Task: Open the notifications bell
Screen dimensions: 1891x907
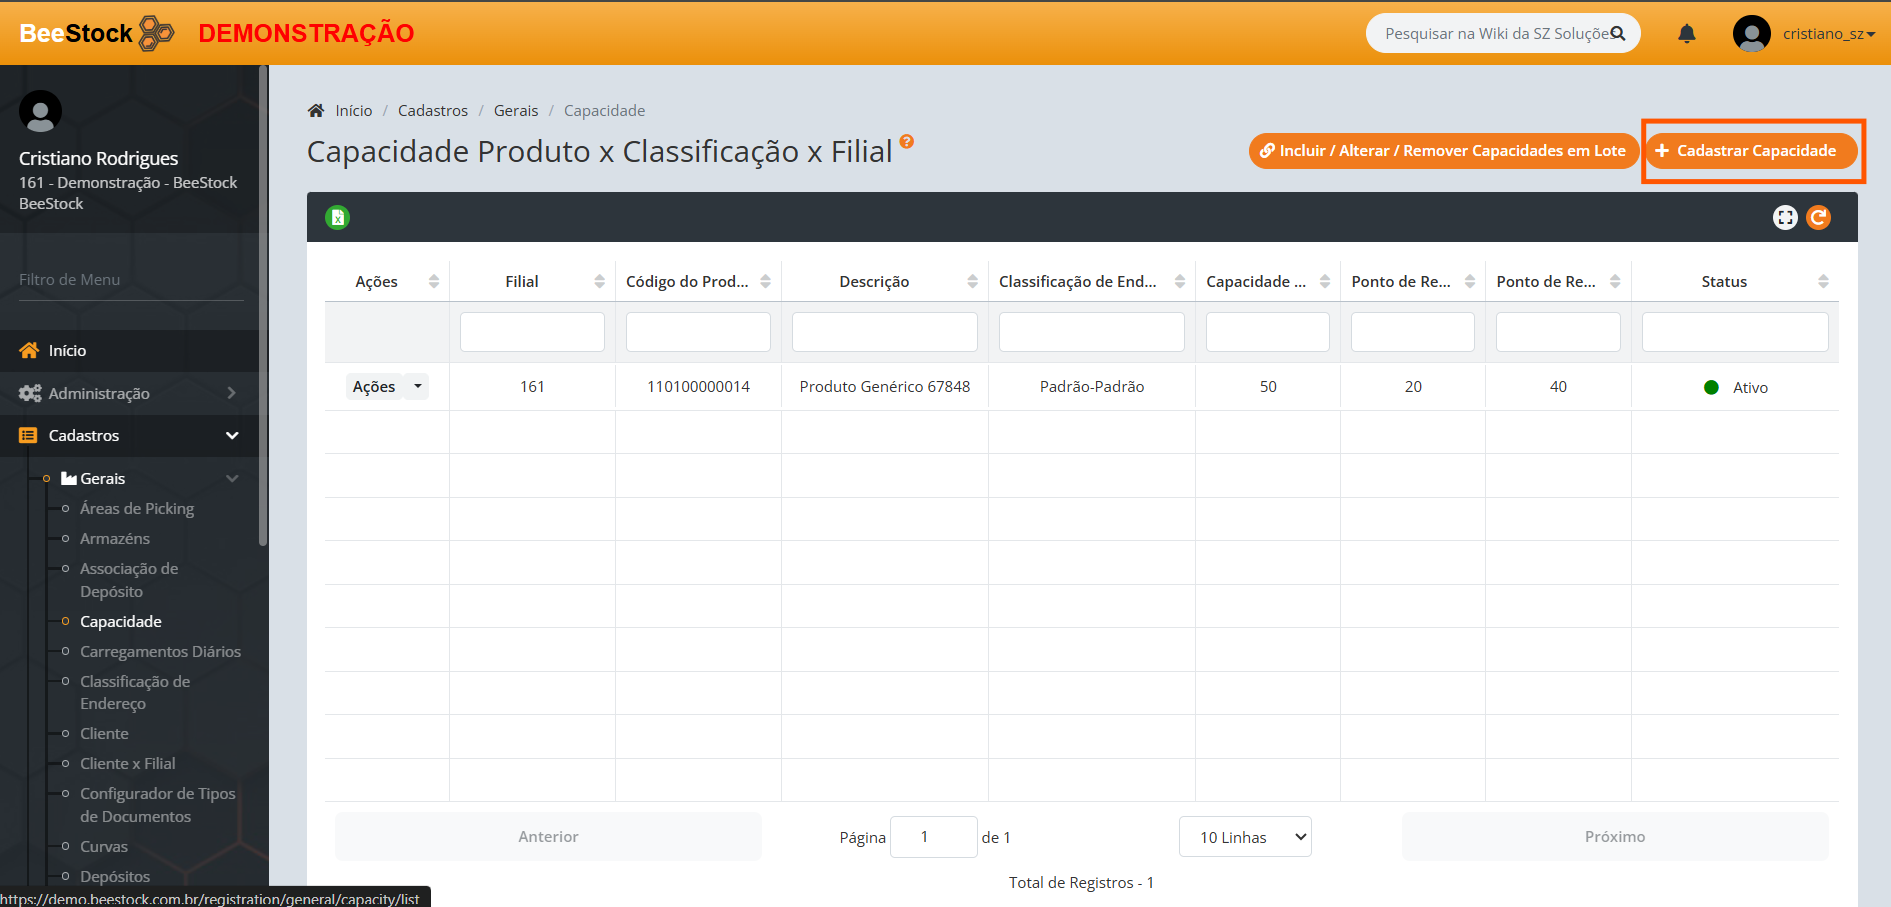Action: pos(1687,34)
